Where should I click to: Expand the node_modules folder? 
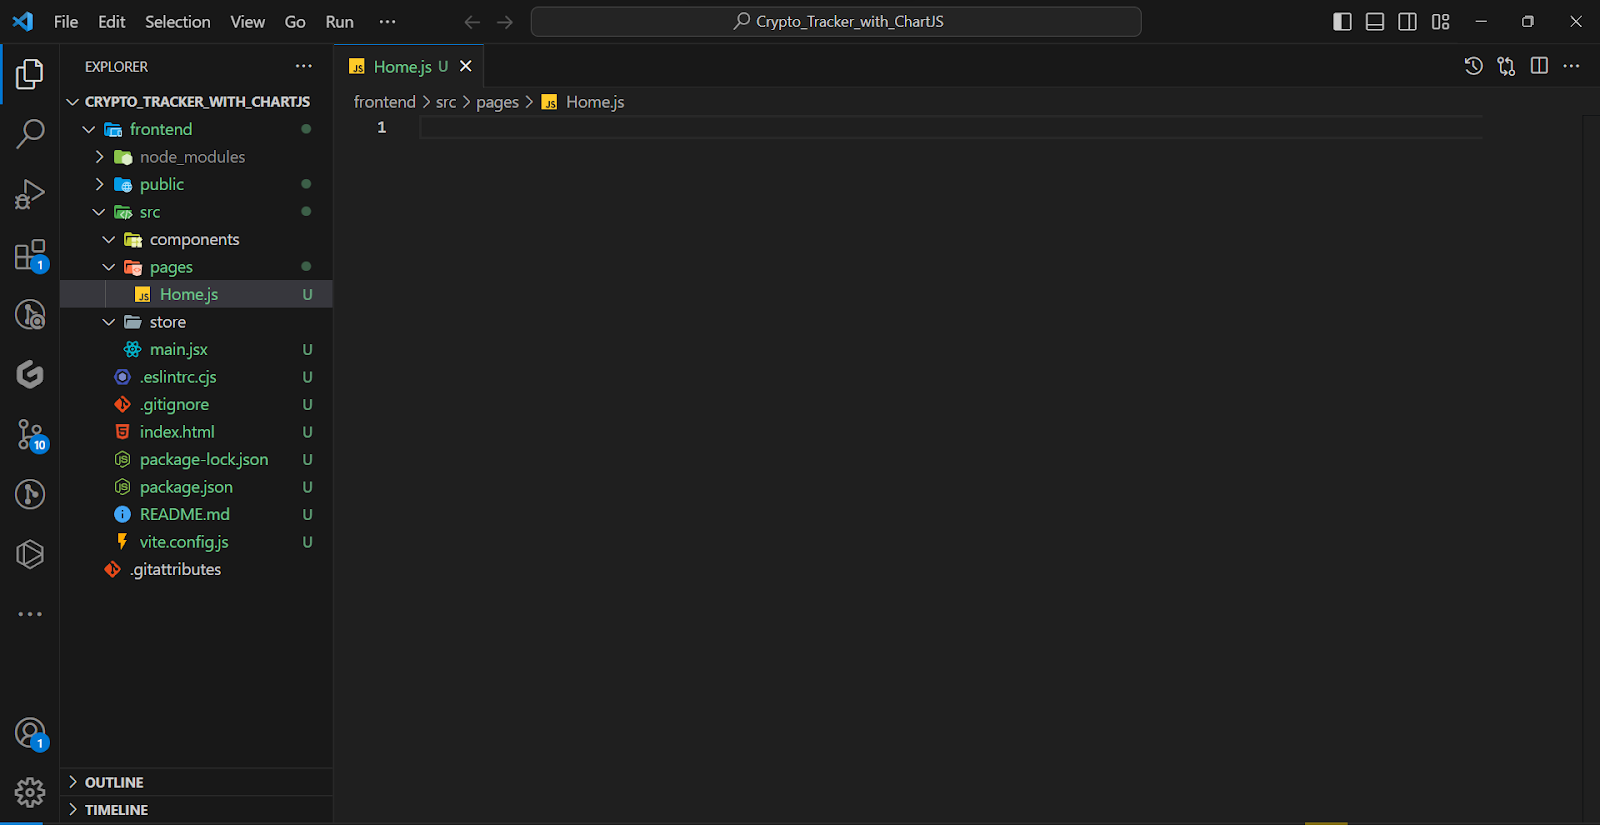click(x=192, y=157)
